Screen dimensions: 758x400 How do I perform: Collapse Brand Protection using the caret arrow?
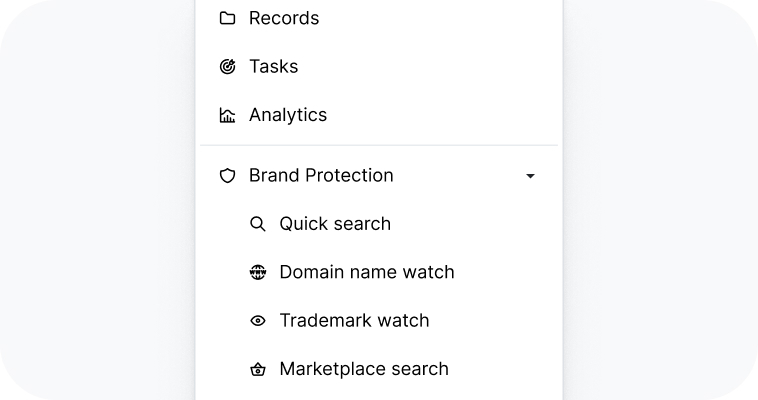[x=530, y=176]
